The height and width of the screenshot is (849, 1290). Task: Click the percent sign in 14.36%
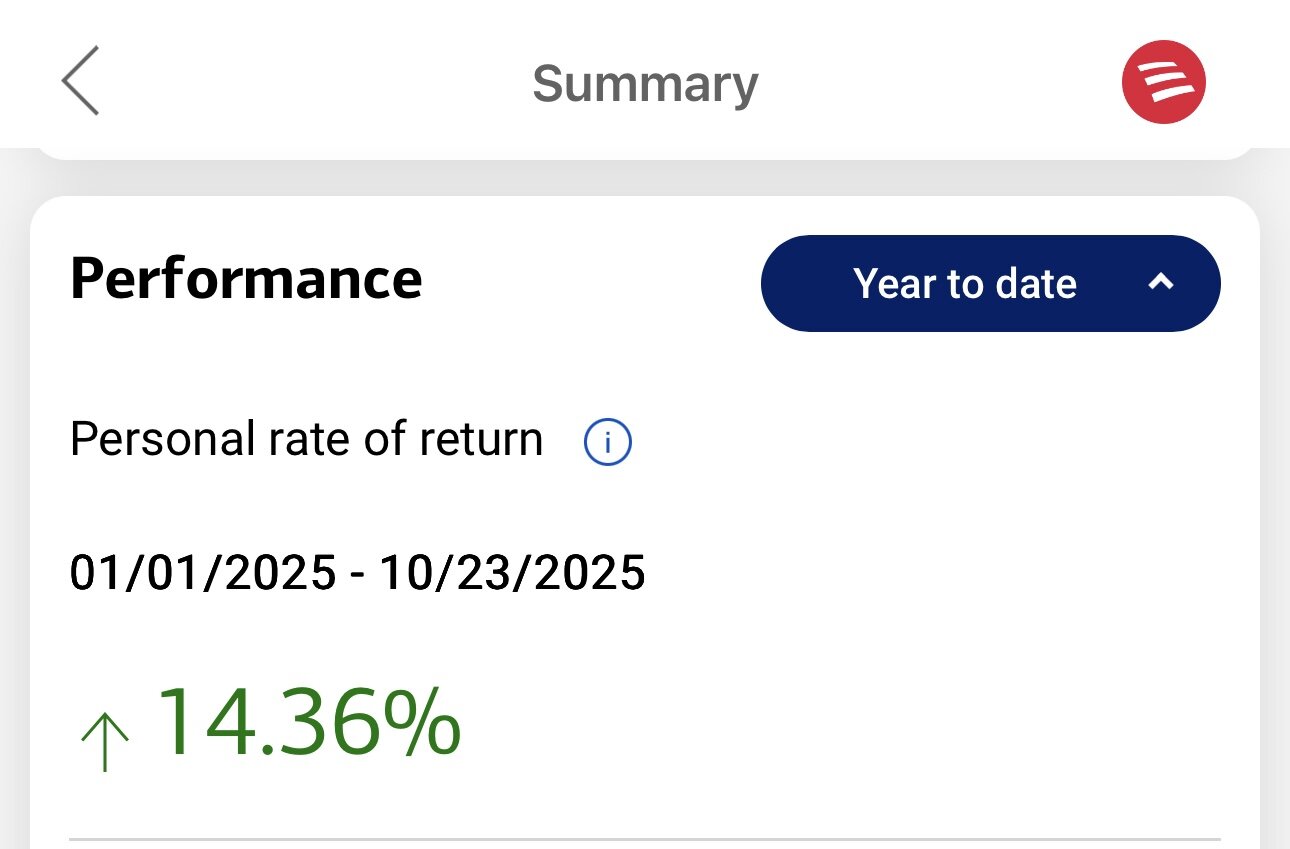[x=421, y=721]
